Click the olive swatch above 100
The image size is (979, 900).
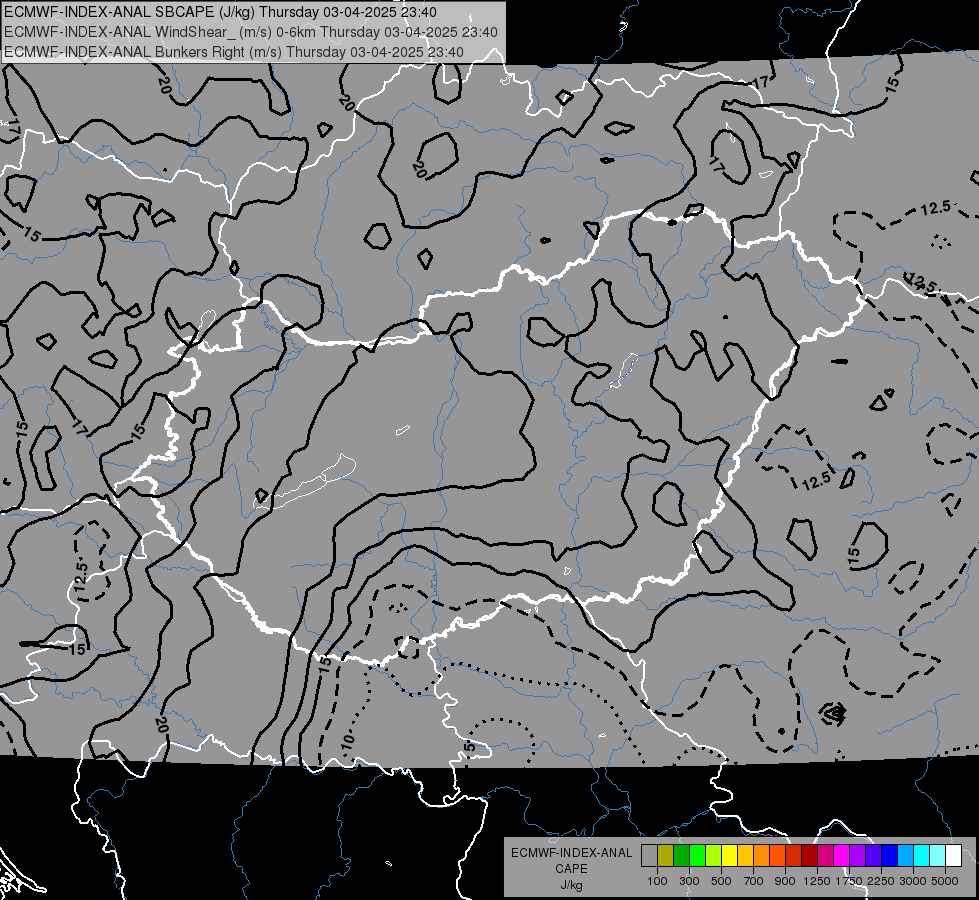[x=666, y=856]
